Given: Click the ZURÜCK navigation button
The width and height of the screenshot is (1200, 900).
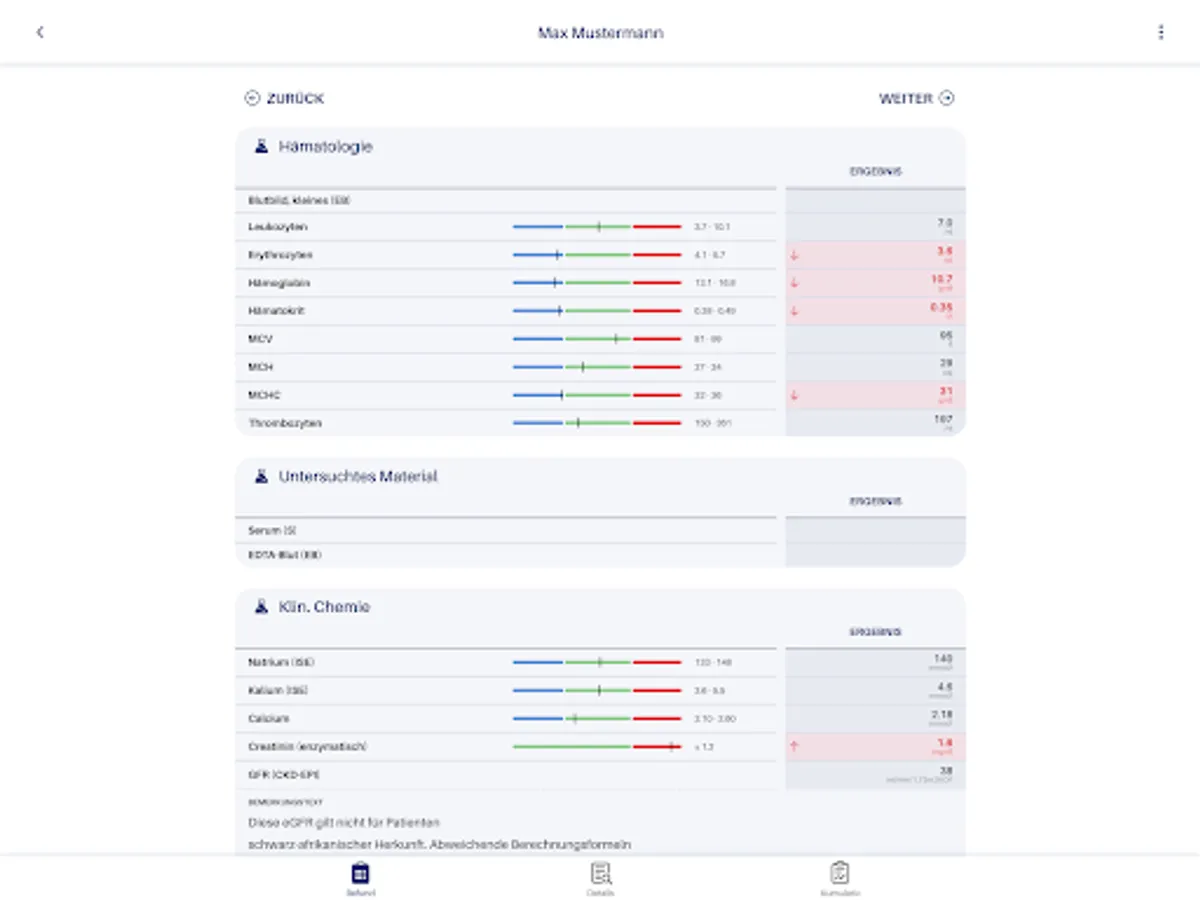Looking at the screenshot, I should tap(283, 98).
